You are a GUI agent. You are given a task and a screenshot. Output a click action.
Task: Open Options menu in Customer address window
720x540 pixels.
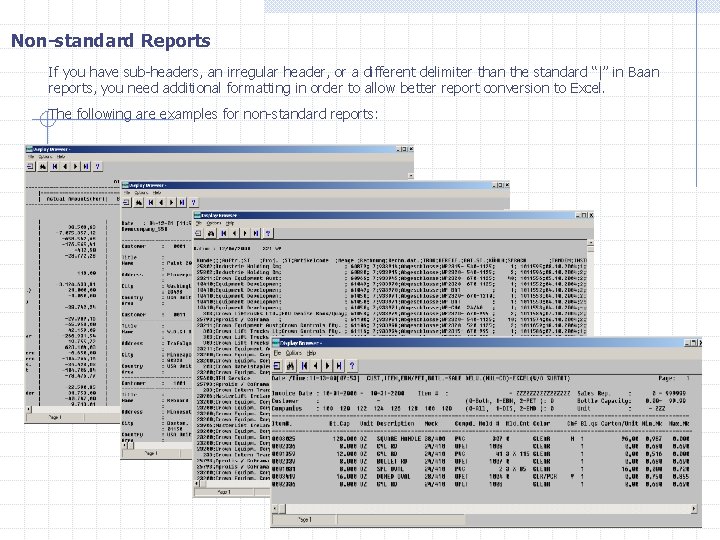(x=141, y=193)
